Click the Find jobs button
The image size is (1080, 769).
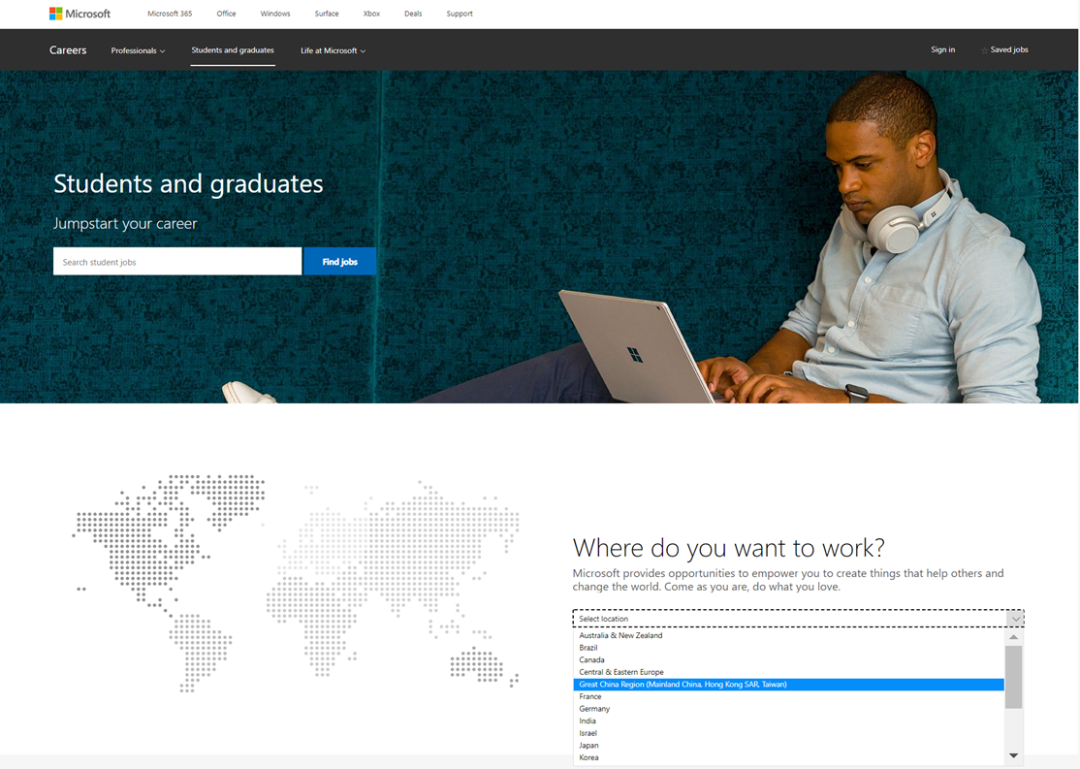(340, 261)
